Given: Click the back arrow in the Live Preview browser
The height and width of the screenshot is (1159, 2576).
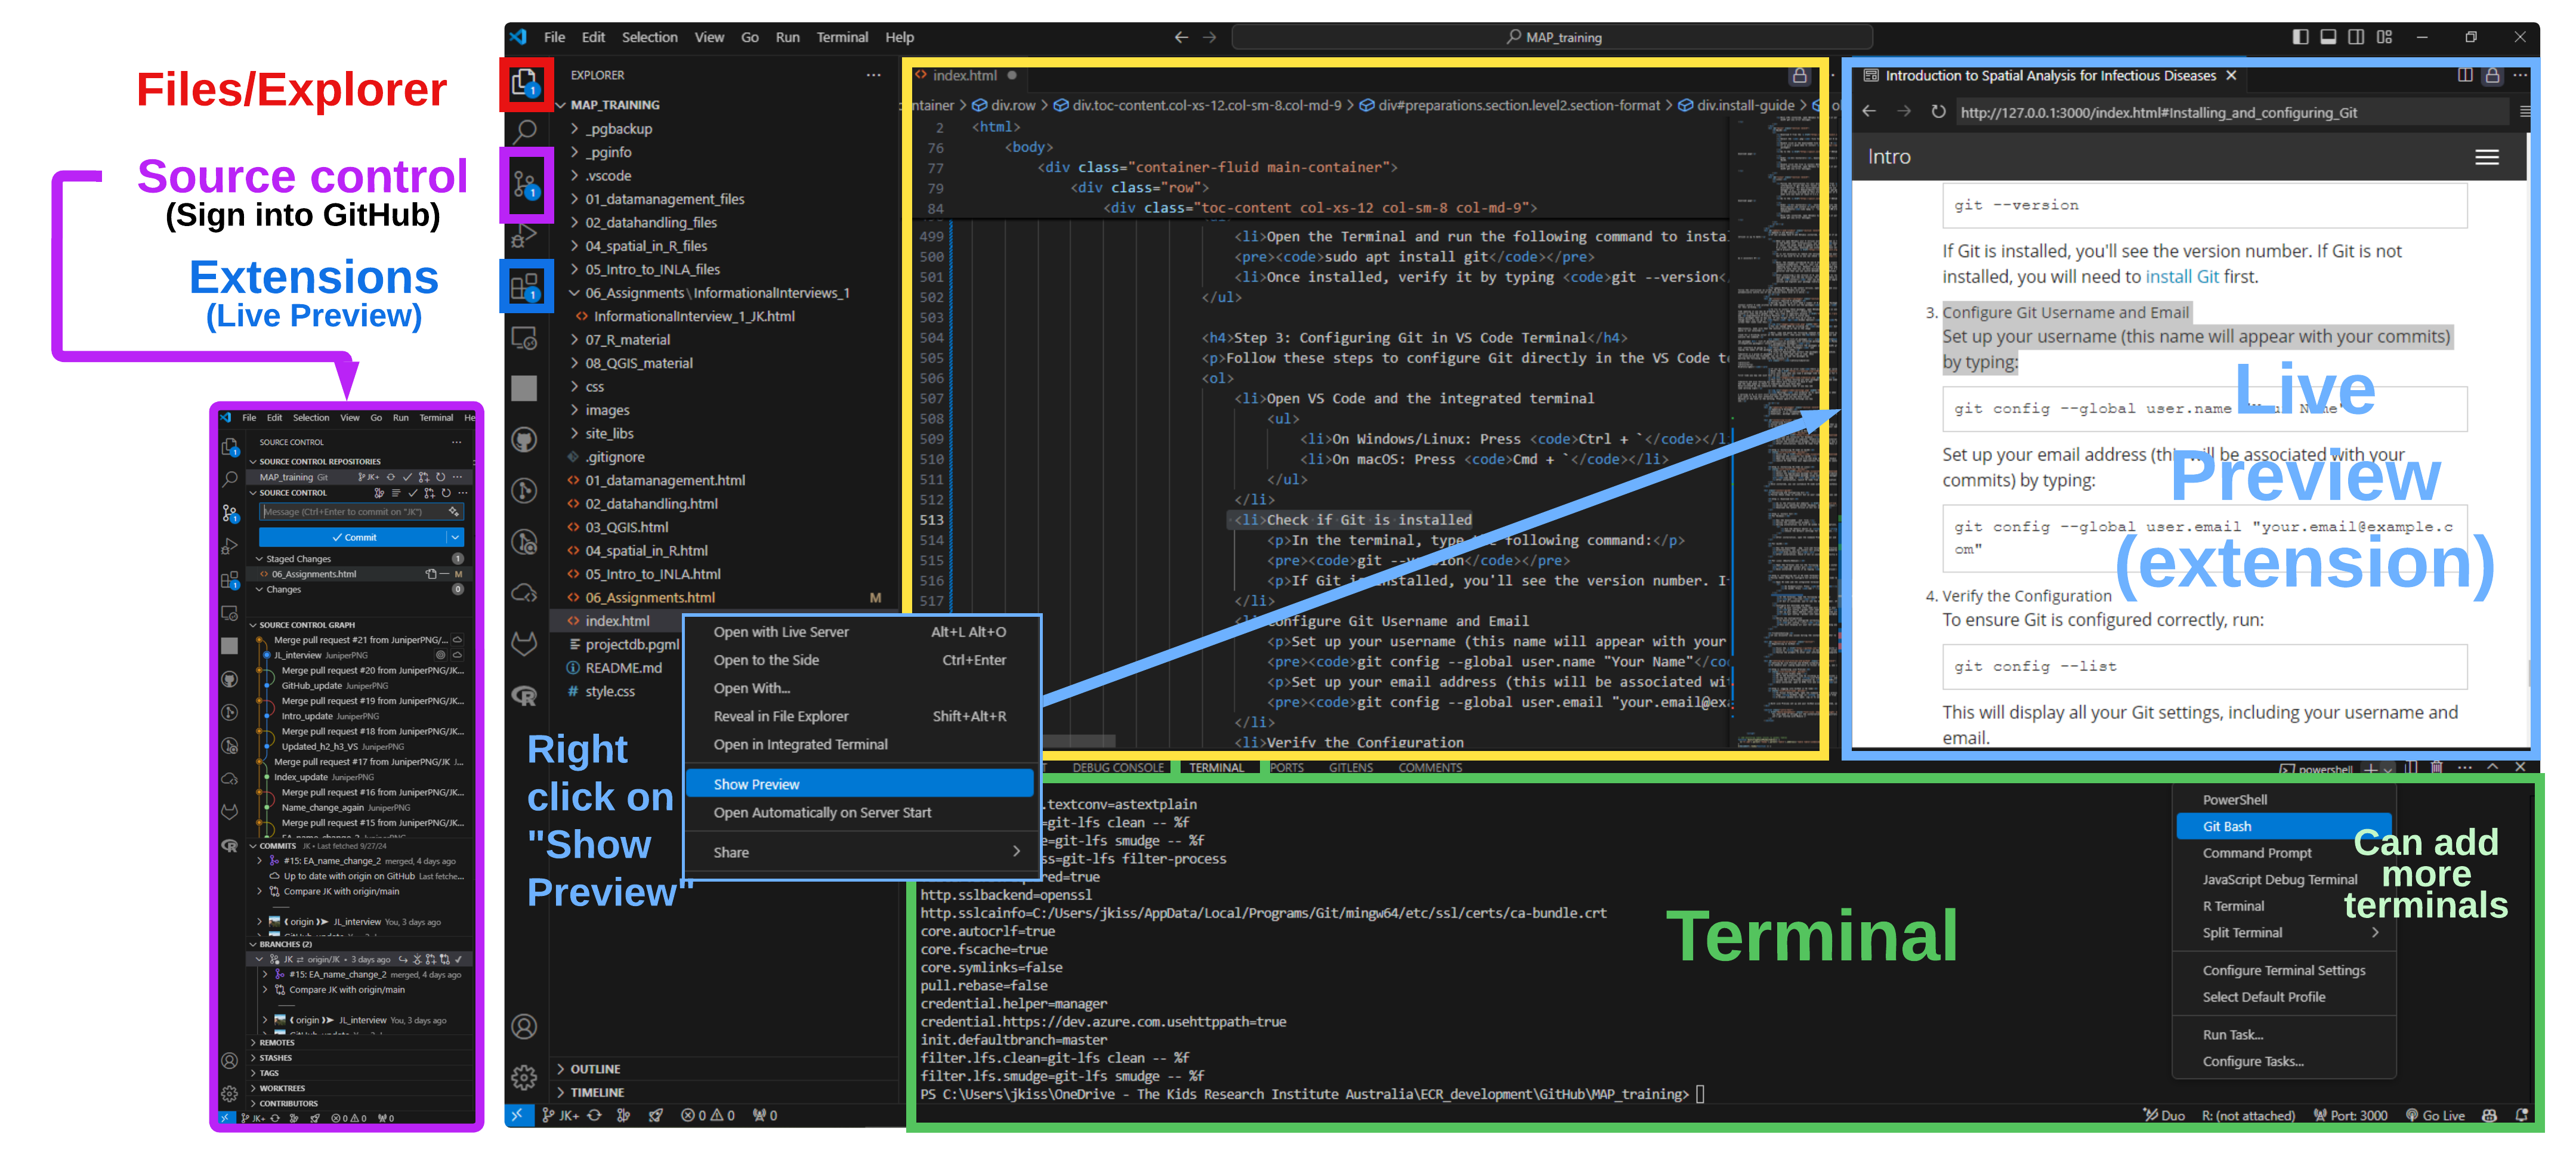Looking at the screenshot, I should (x=1869, y=112).
